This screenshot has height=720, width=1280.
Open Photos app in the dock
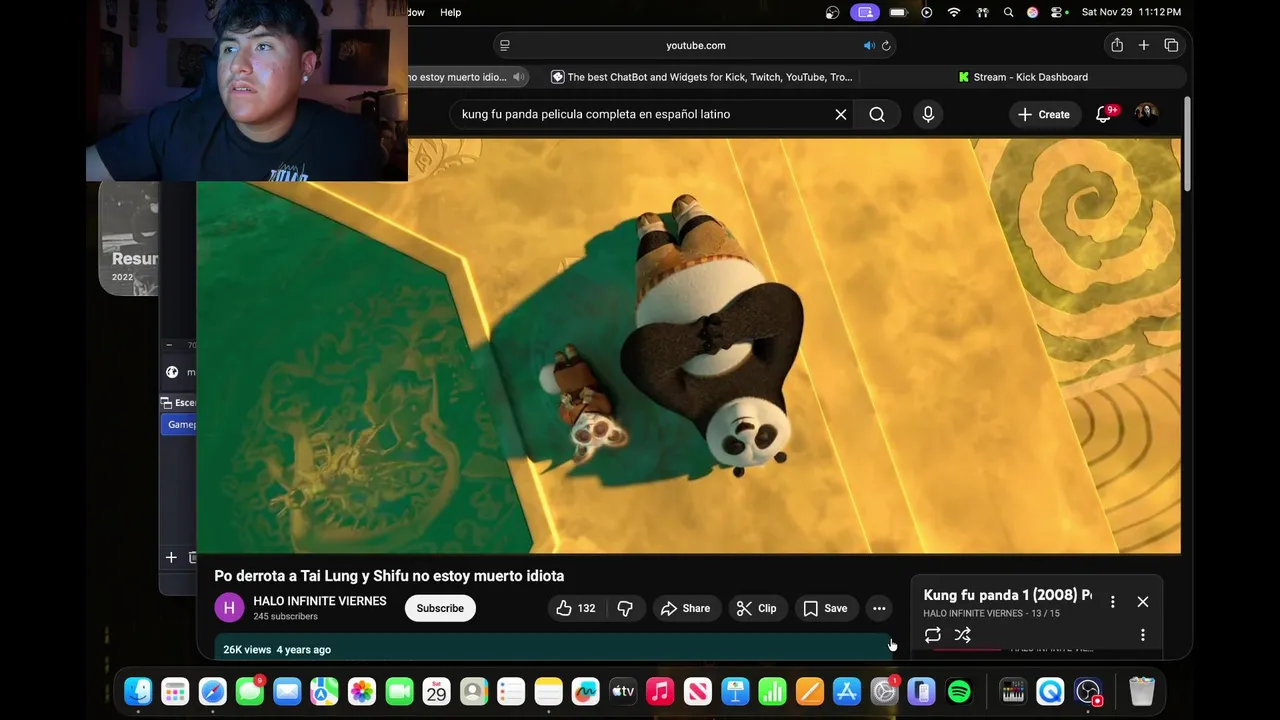[362, 691]
